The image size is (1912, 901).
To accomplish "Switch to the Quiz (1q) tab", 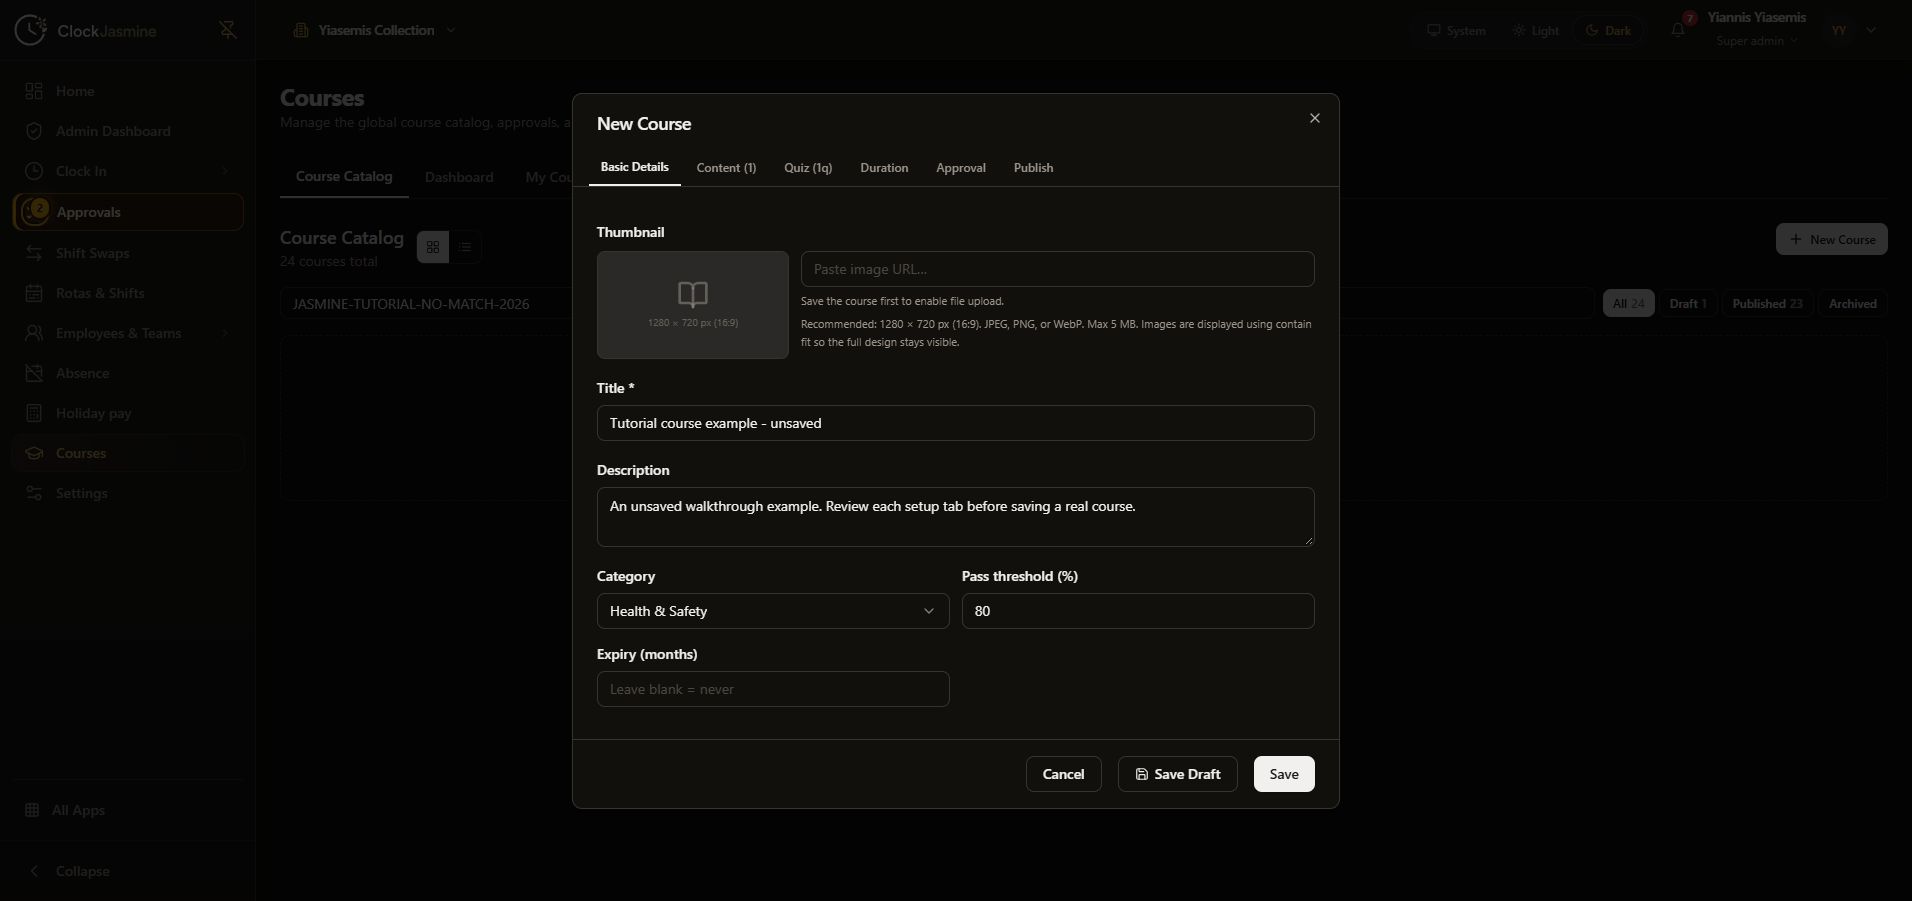I will click(808, 168).
